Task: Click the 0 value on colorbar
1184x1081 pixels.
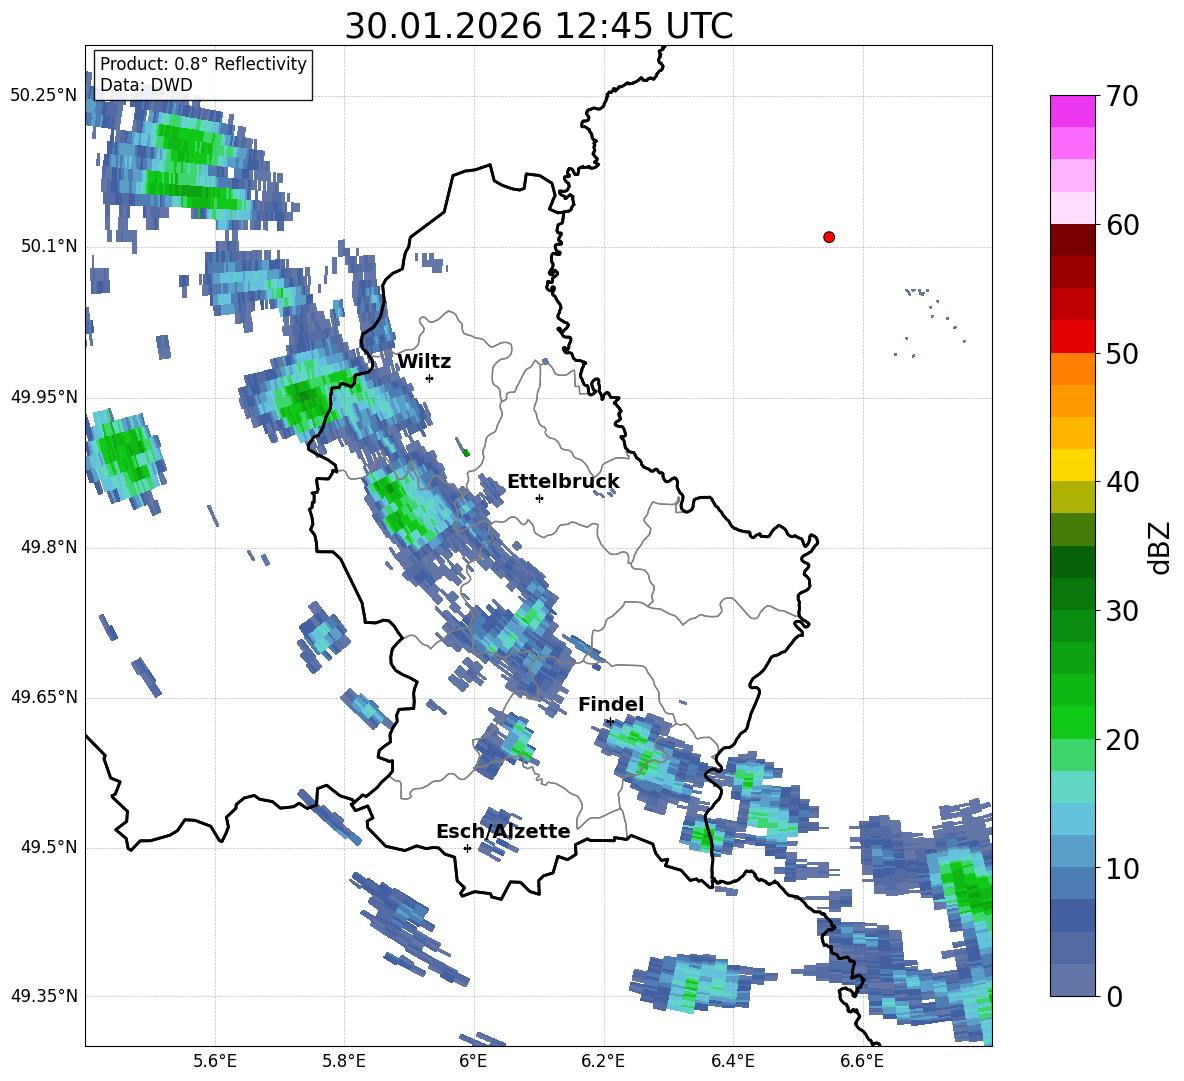Action: (1114, 997)
